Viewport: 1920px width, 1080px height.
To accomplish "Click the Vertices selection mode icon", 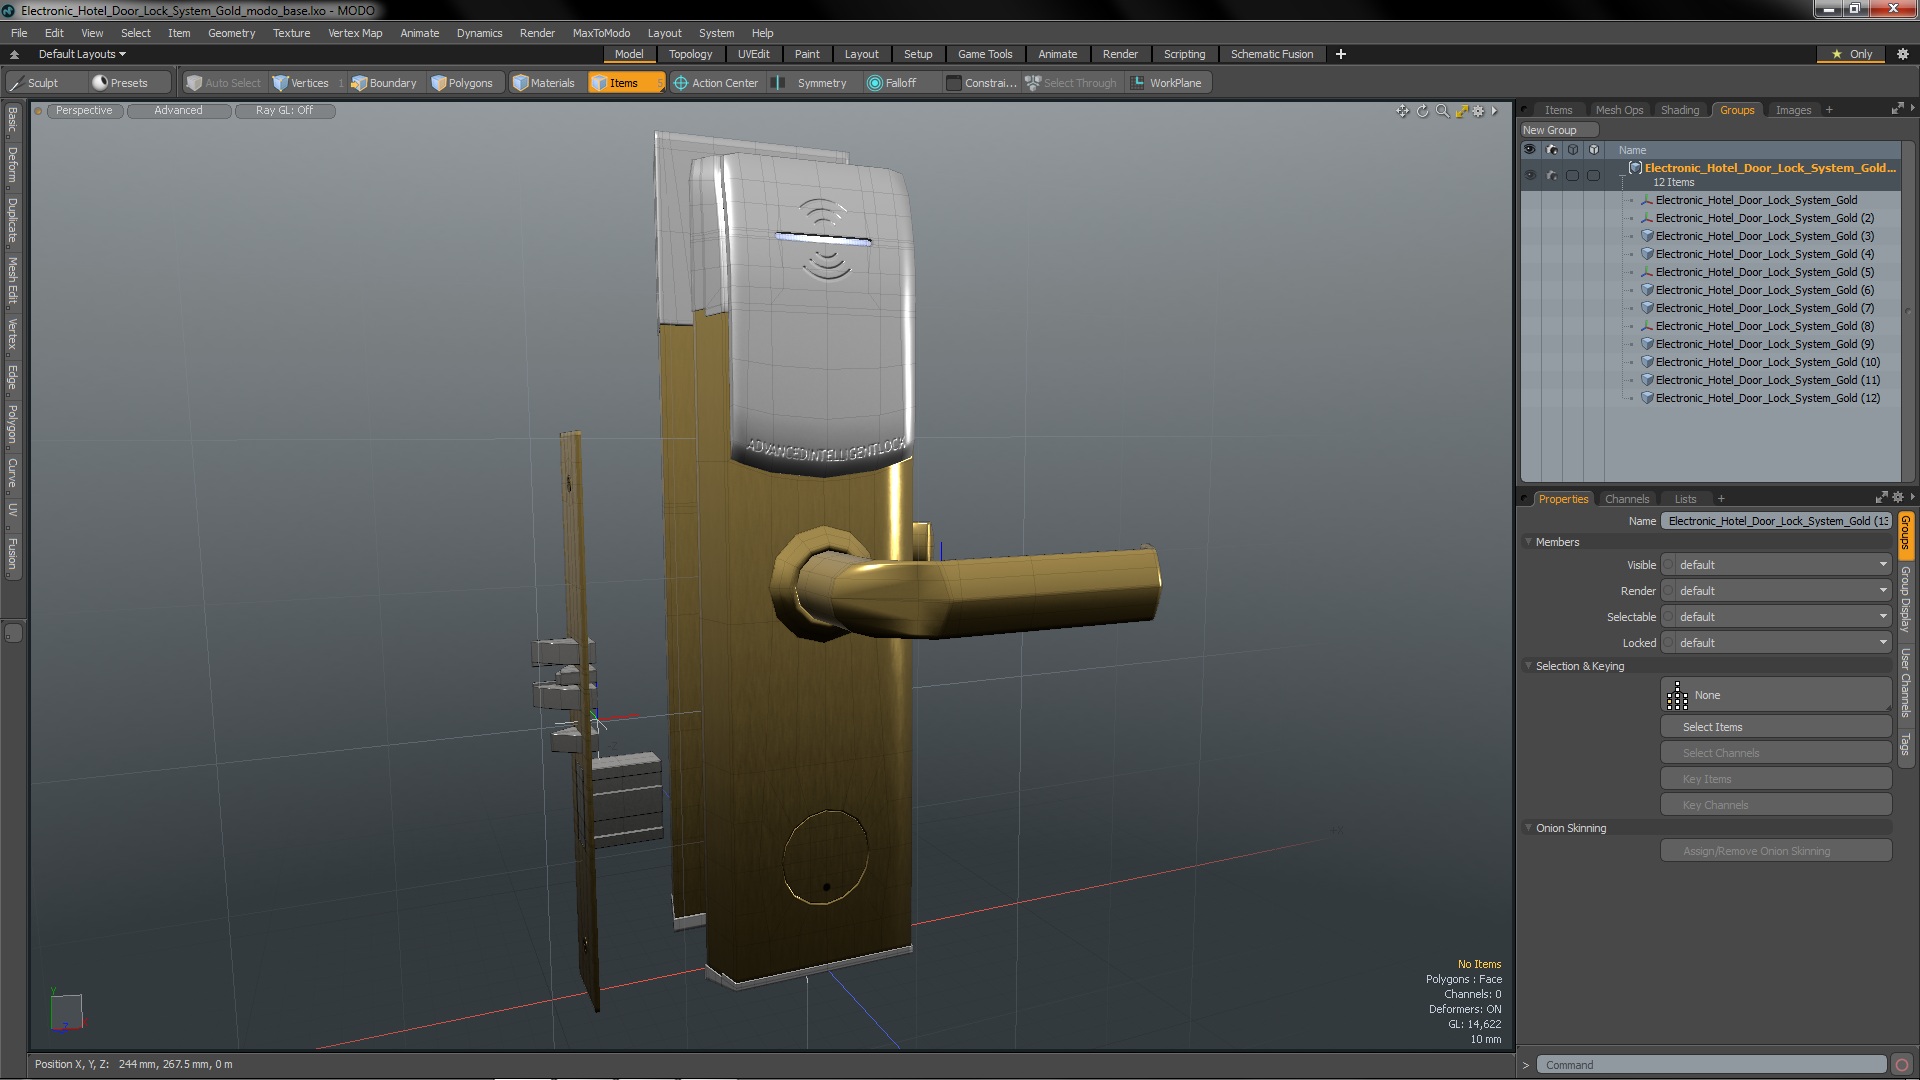I will (281, 83).
